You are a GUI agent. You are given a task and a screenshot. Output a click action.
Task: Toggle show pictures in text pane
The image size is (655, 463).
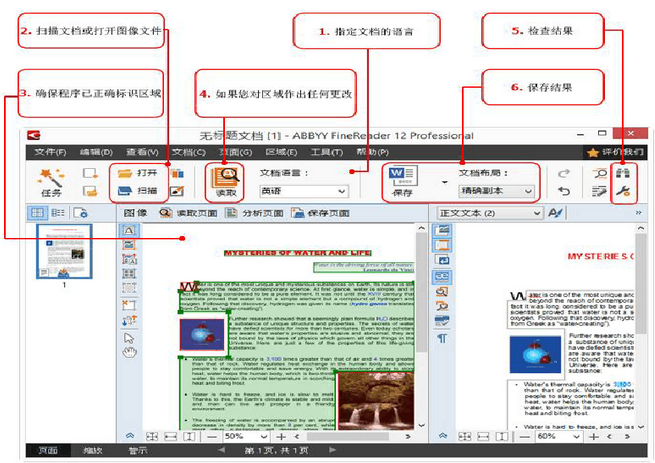442,230
